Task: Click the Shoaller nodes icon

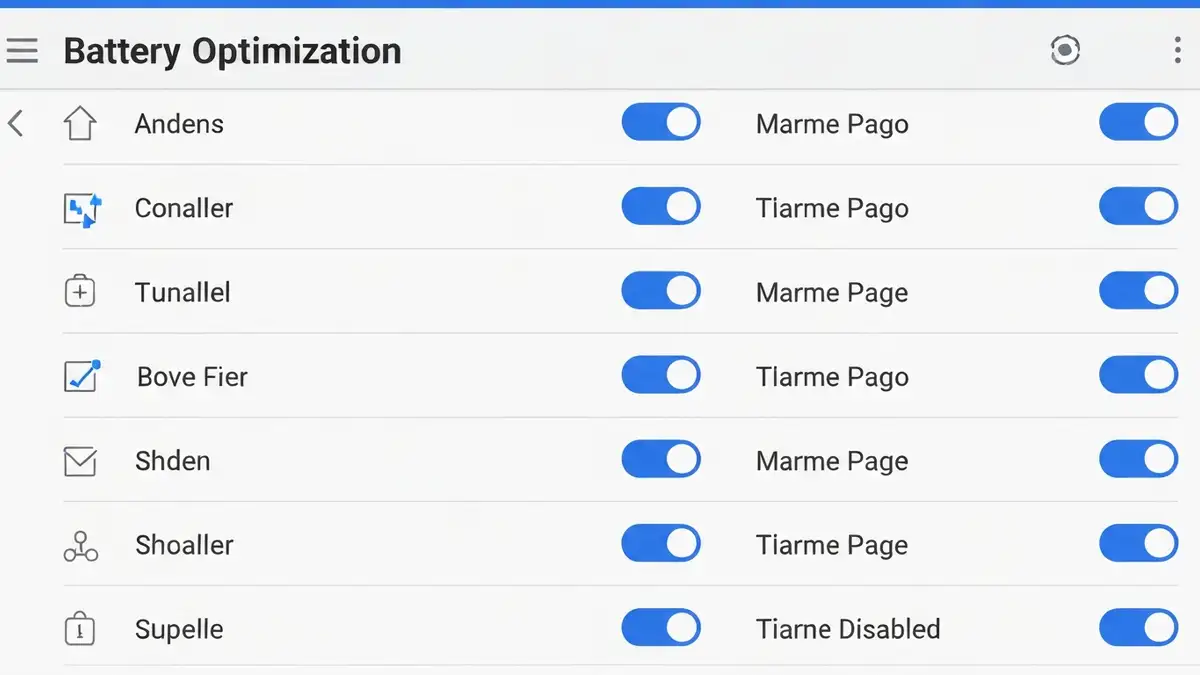Action: pos(81,545)
